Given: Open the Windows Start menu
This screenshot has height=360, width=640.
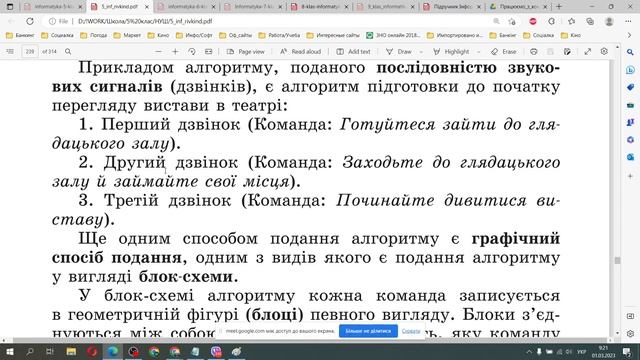Looking at the screenshot, I should (x=9, y=351).
